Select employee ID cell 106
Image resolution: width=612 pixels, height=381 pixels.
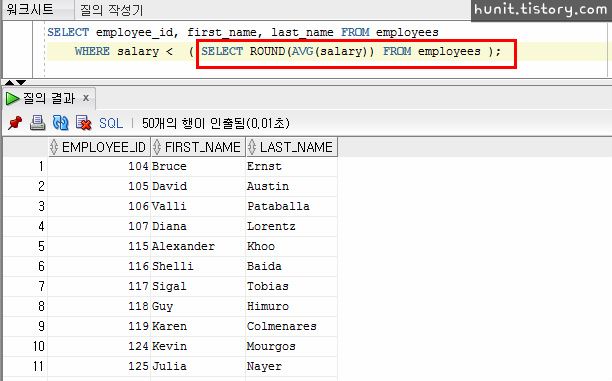pos(99,206)
